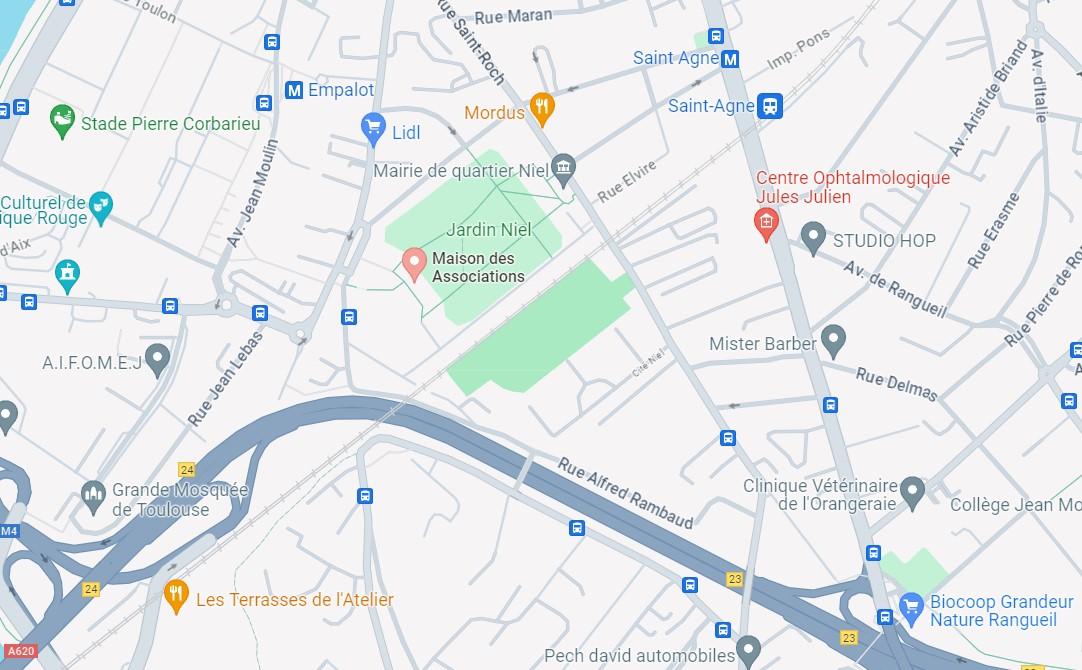
Task: Open Les Terrasses de l'Atelier restaurant pin
Action: coord(177,597)
